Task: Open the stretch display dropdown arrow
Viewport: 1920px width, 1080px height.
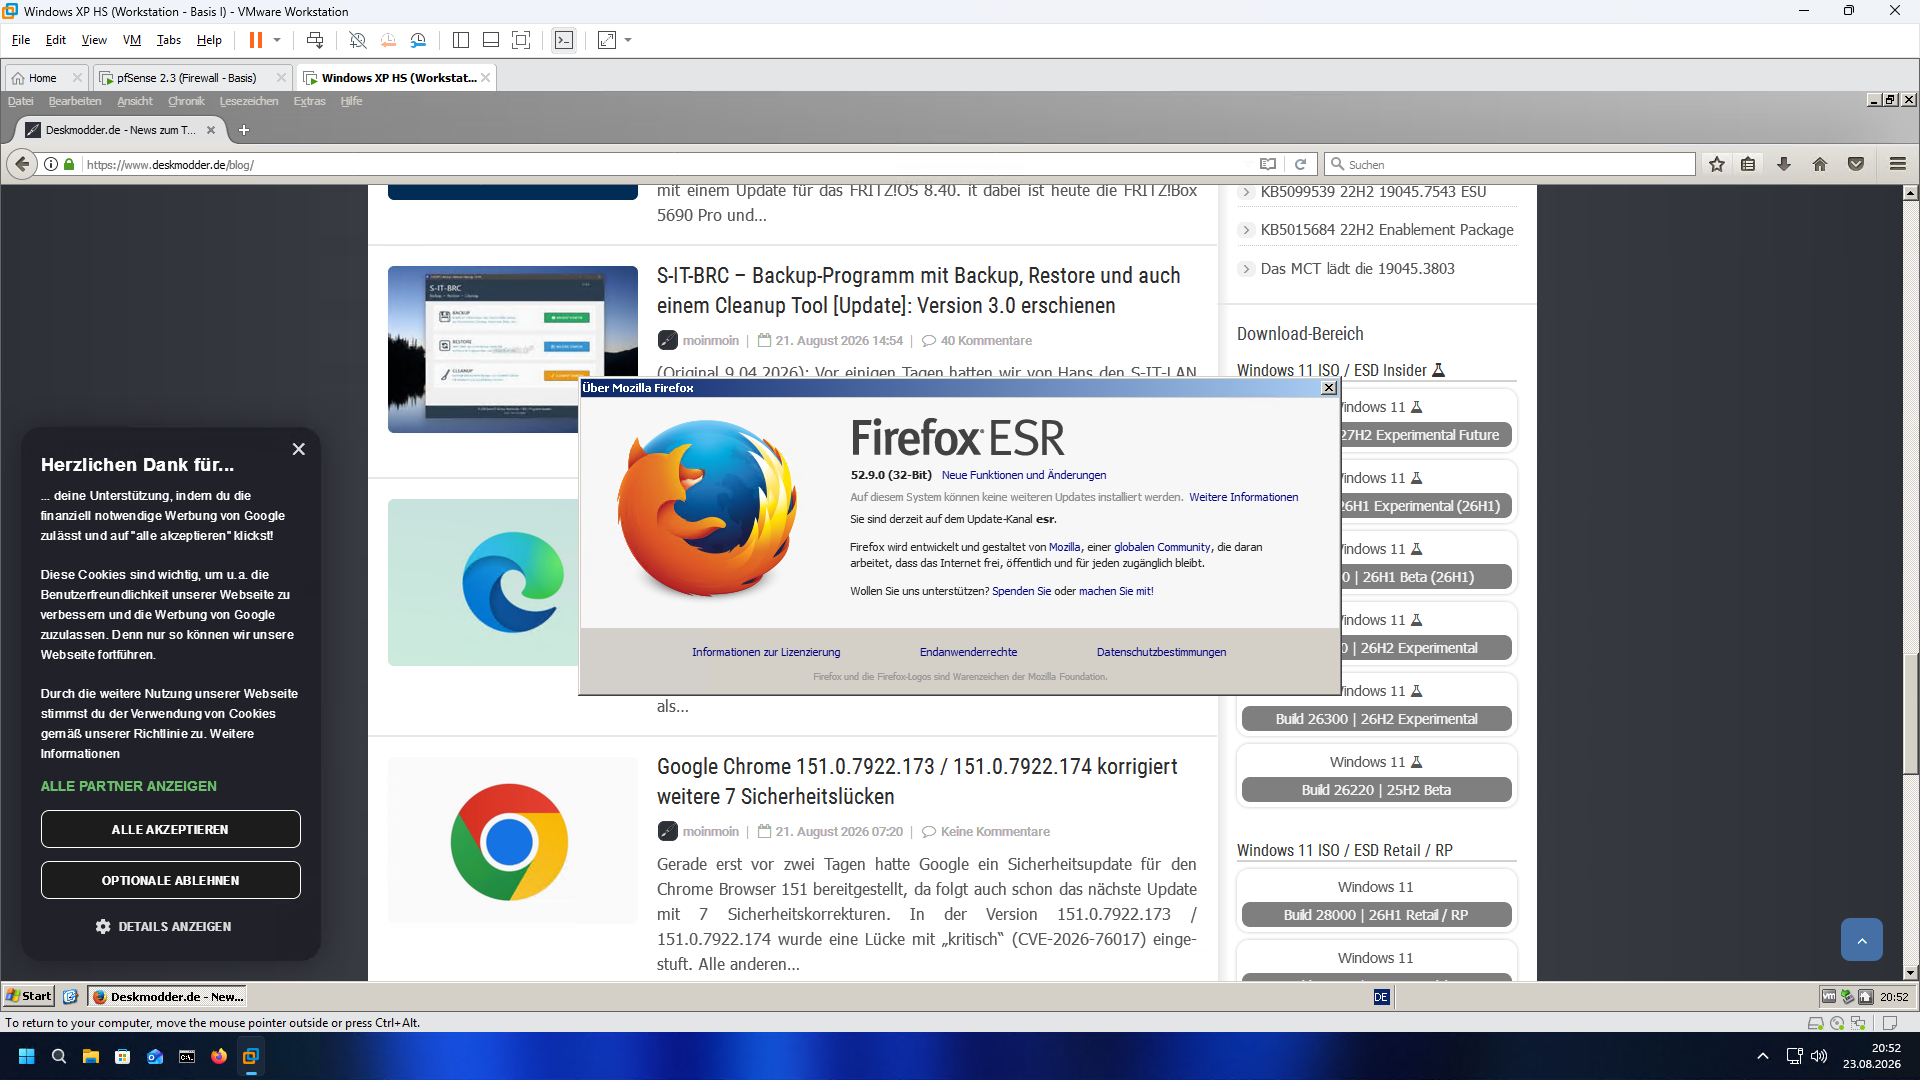Action: 628,40
